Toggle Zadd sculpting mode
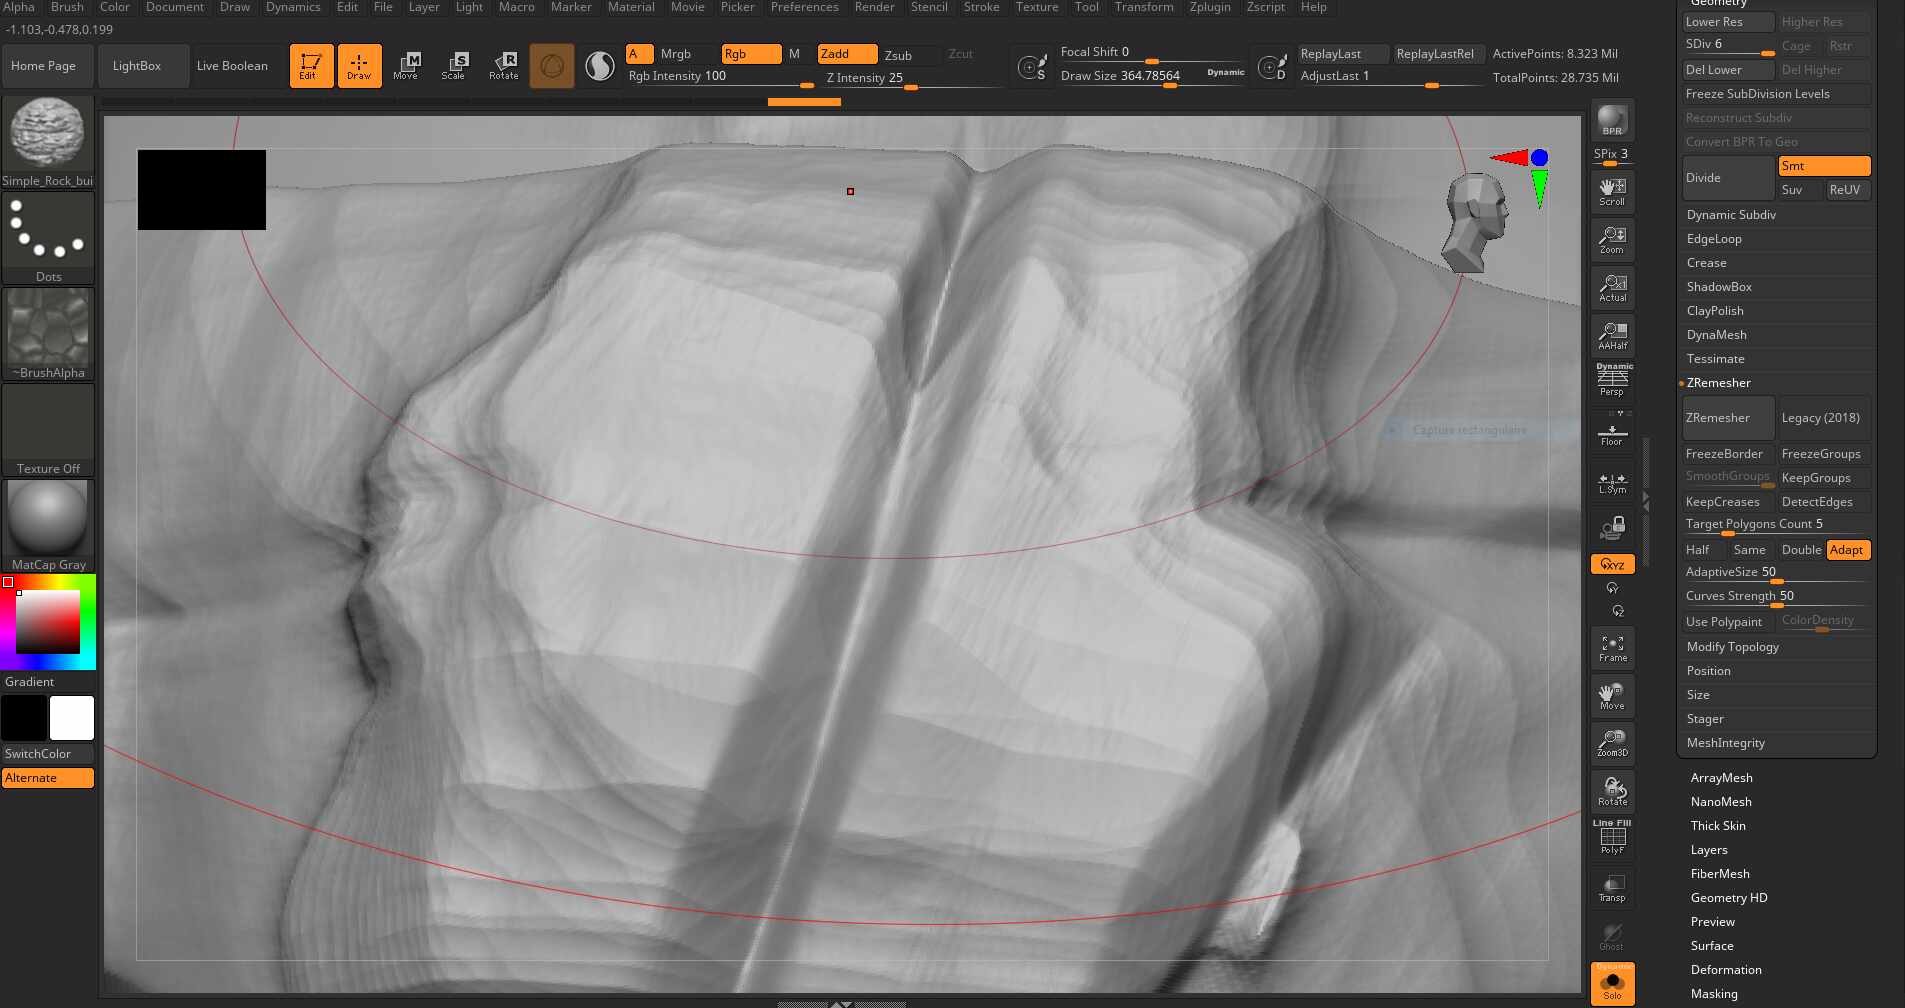 pyautogui.click(x=846, y=54)
